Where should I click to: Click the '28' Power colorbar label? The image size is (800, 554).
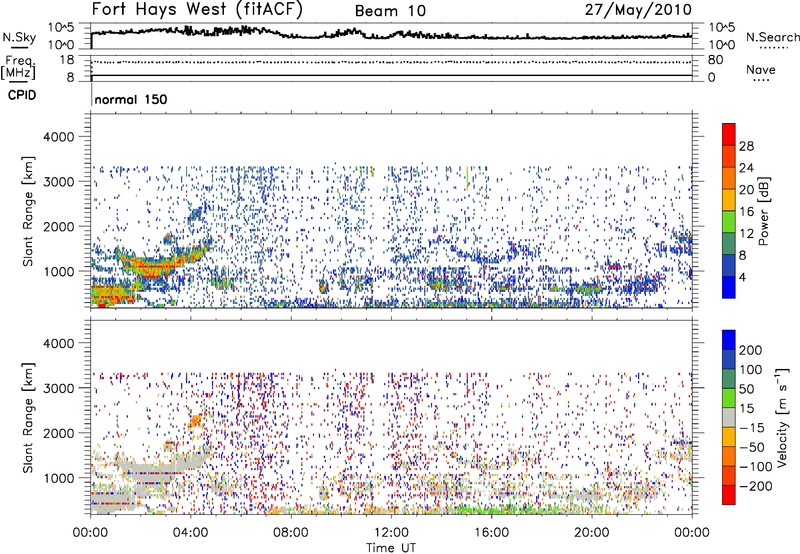[x=746, y=146]
